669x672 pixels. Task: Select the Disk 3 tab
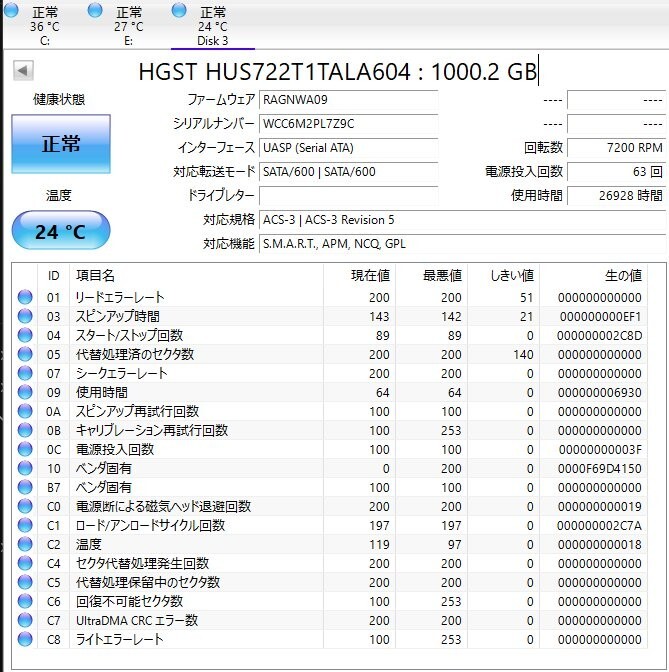(213, 26)
